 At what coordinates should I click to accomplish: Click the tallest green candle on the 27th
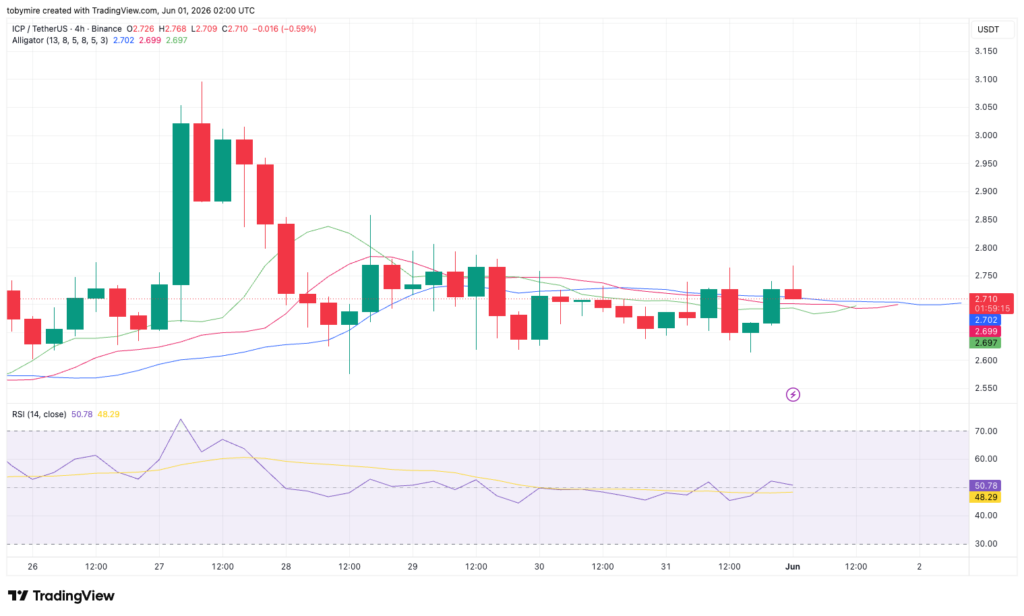tap(181, 204)
